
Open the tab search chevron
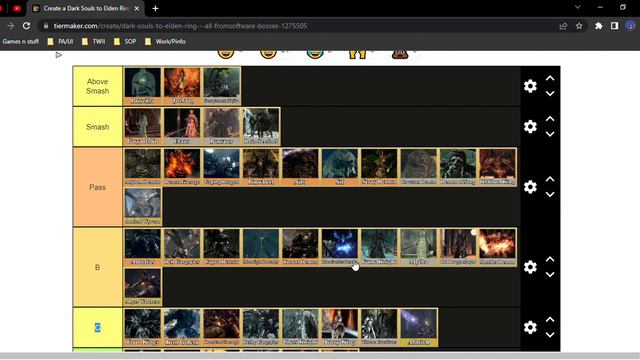(577, 7)
